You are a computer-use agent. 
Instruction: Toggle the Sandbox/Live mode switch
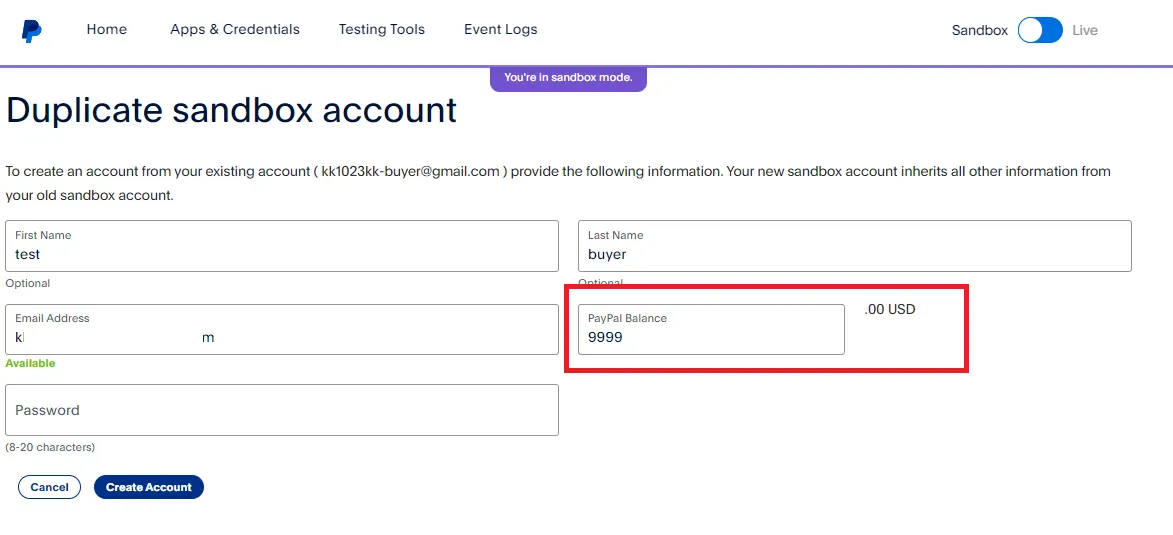(1040, 30)
